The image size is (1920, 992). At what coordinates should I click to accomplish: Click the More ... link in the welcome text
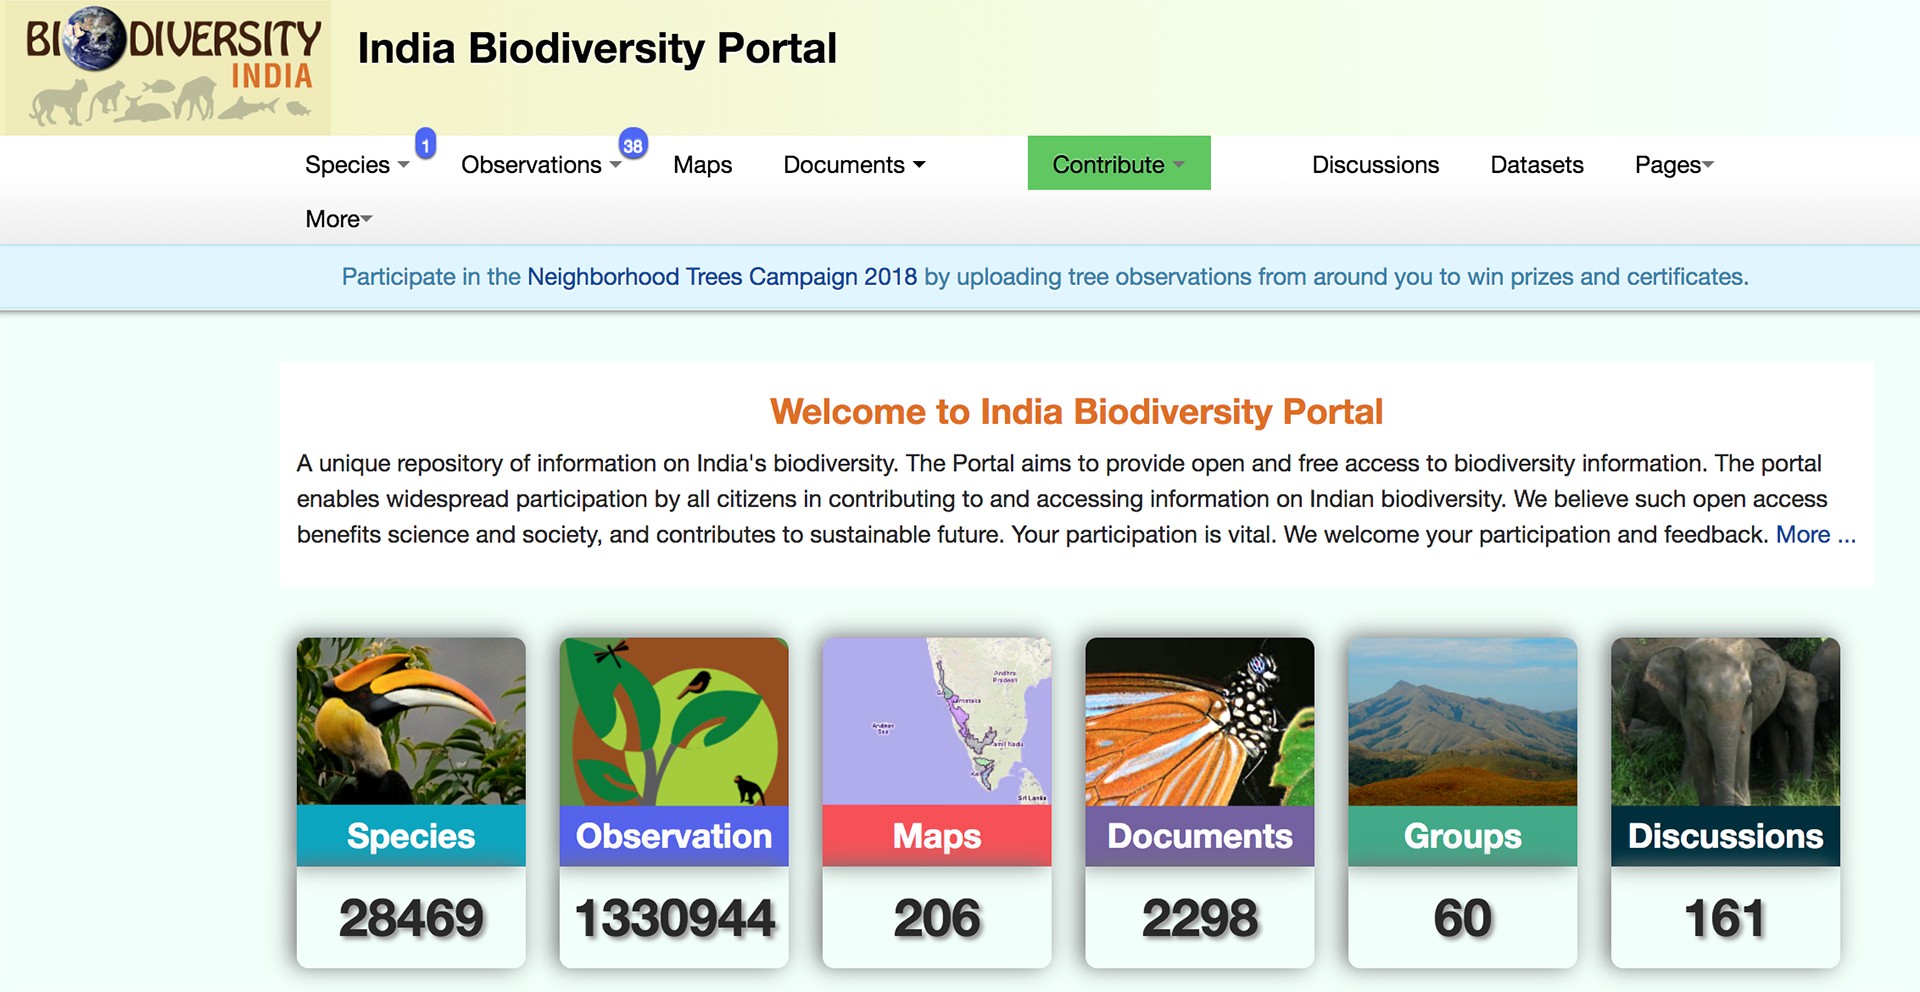click(x=1816, y=535)
